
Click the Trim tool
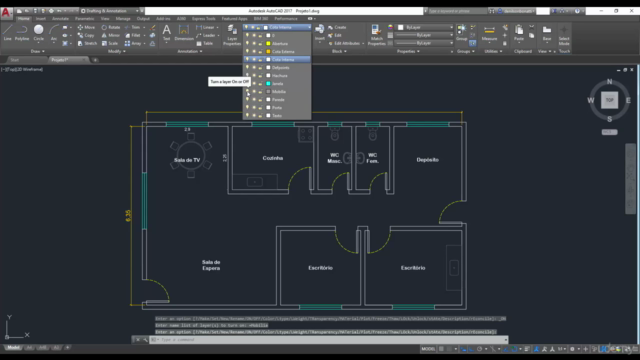pyautogui.click(x=132, y=27)
